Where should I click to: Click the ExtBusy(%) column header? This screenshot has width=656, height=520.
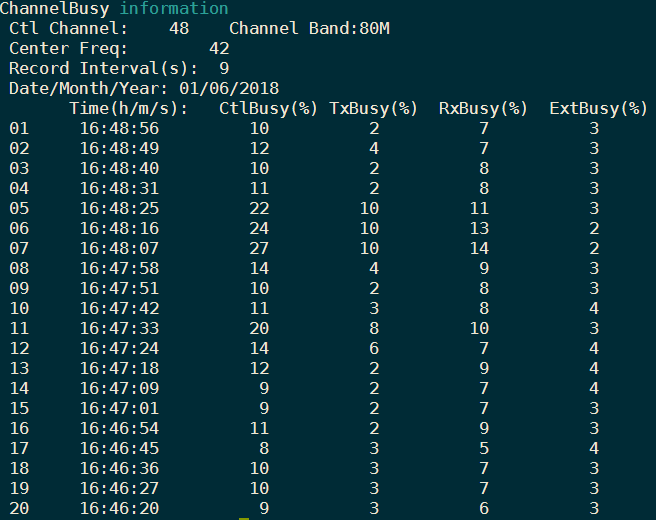click(x=598, y=108)
